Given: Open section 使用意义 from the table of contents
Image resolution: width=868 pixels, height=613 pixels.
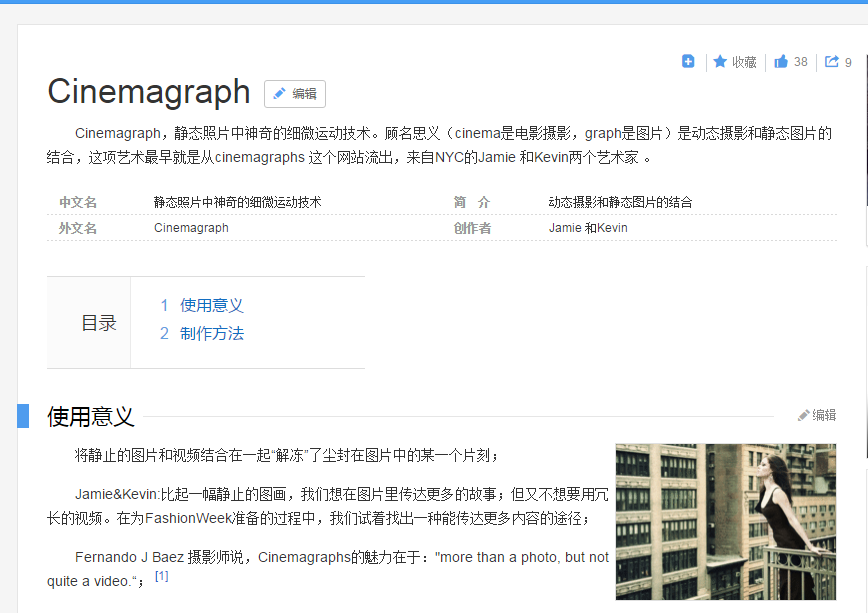Looking at the screenshot, I should pyautogui.click(x=213, y=305).
